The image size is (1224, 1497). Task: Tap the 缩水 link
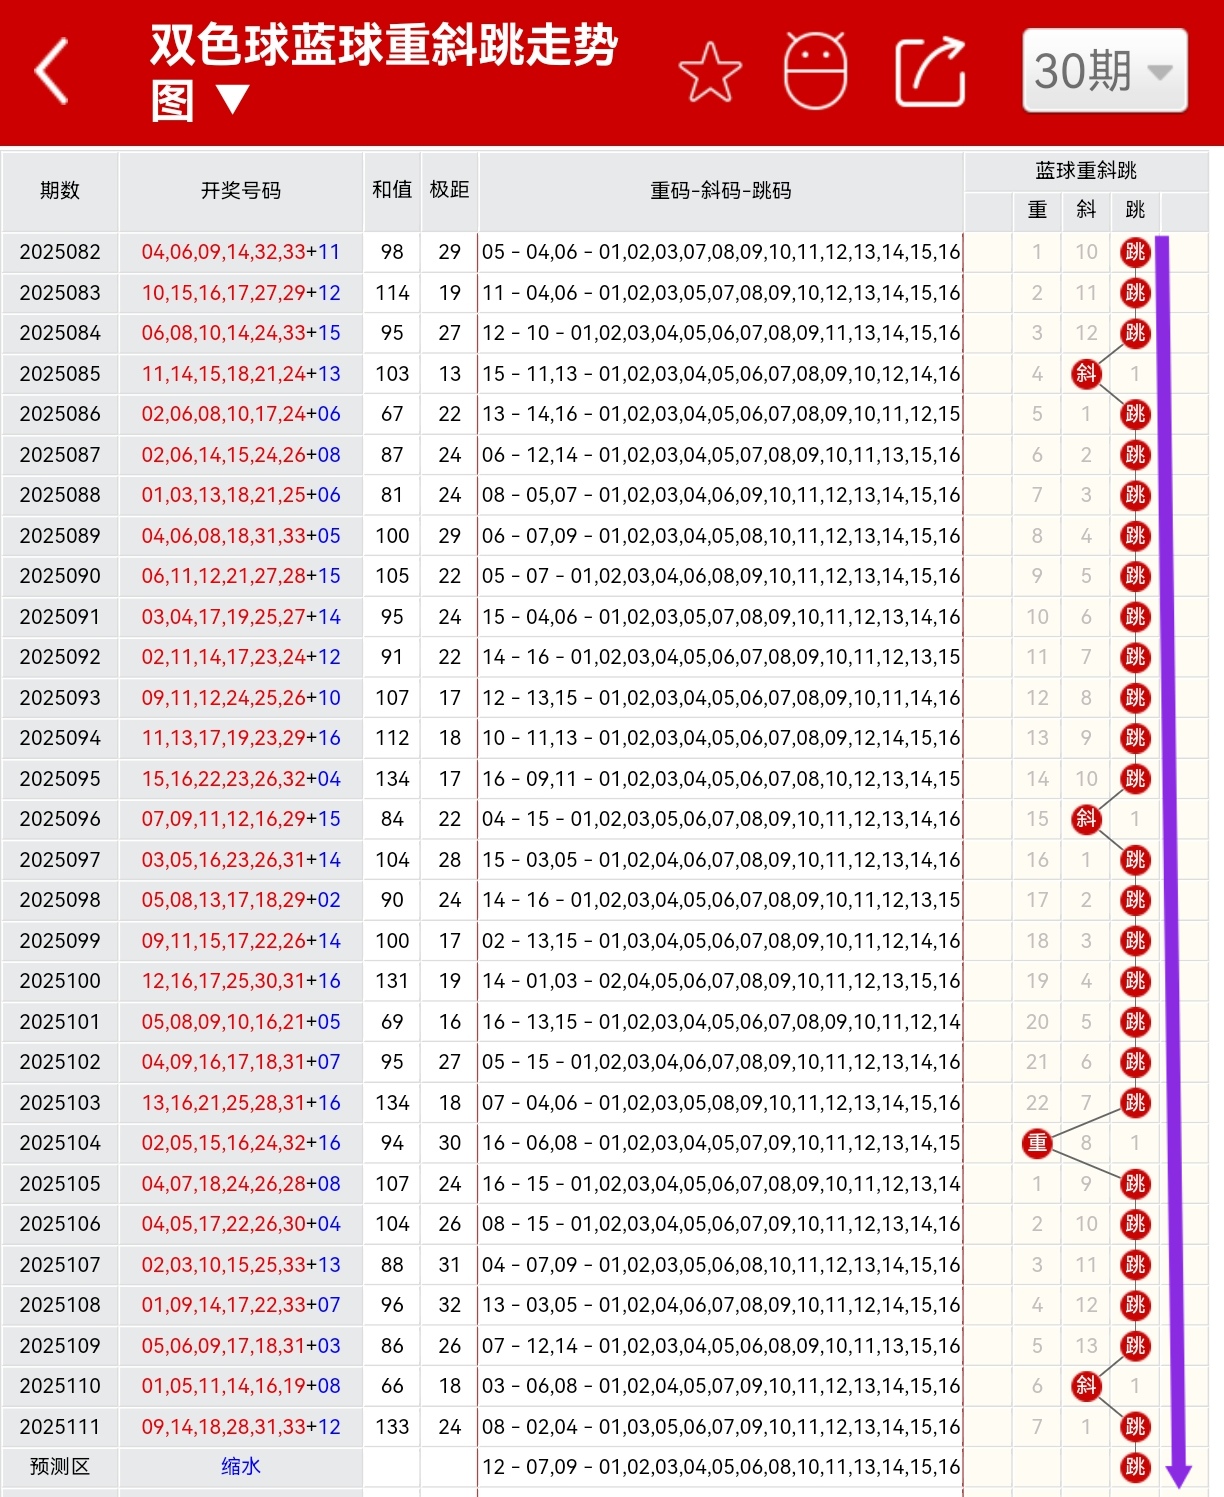240,1467
